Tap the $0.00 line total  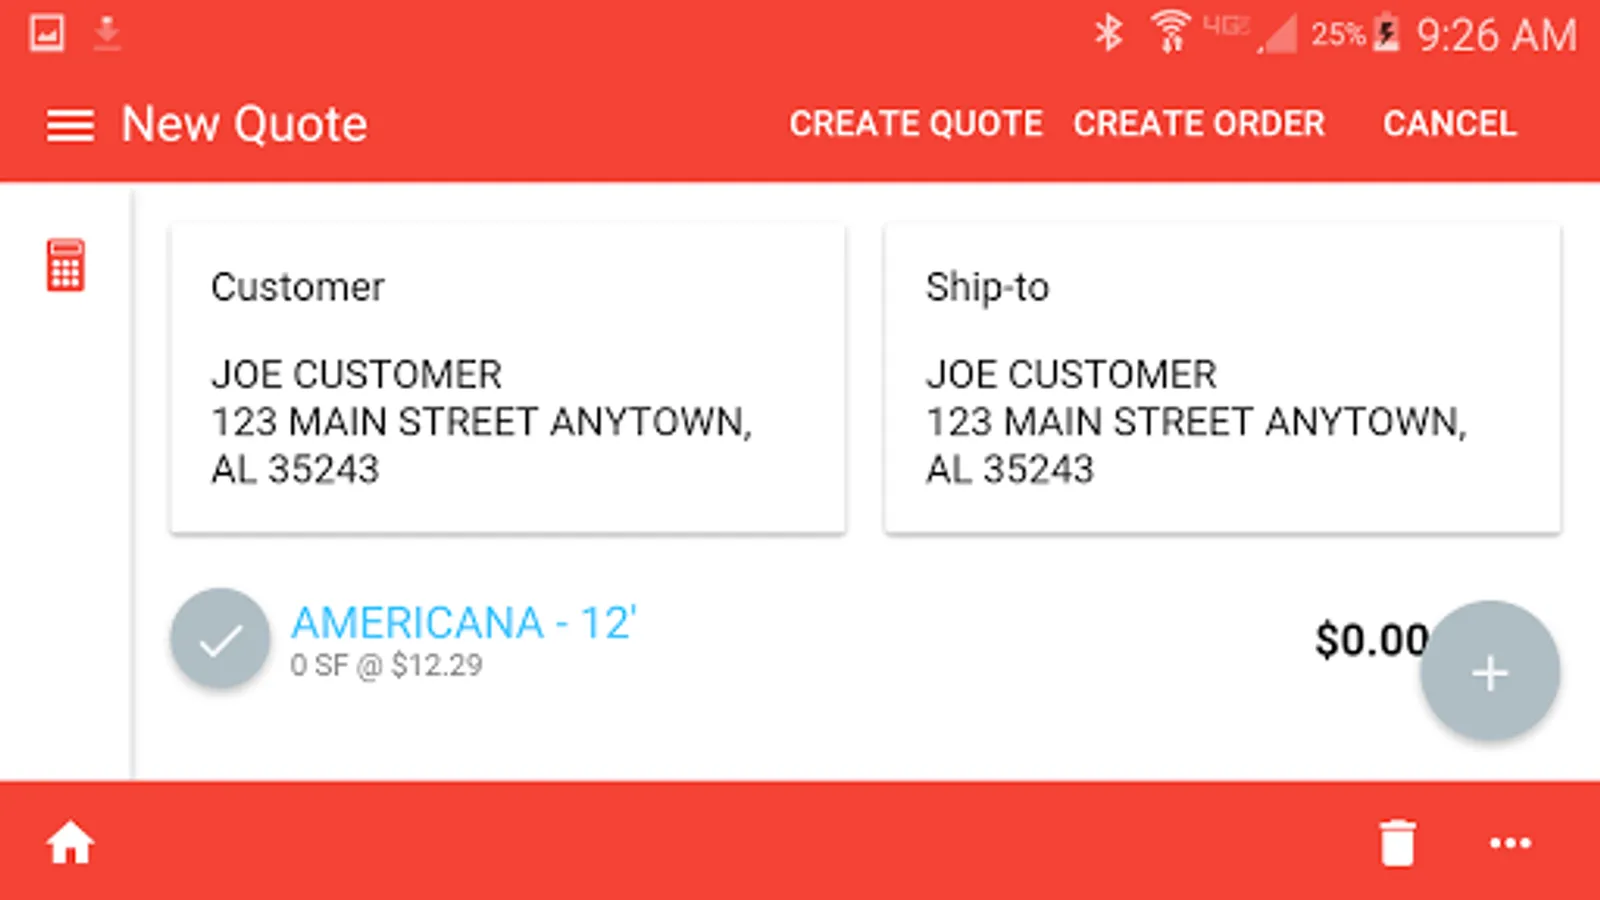point(1370,640)
